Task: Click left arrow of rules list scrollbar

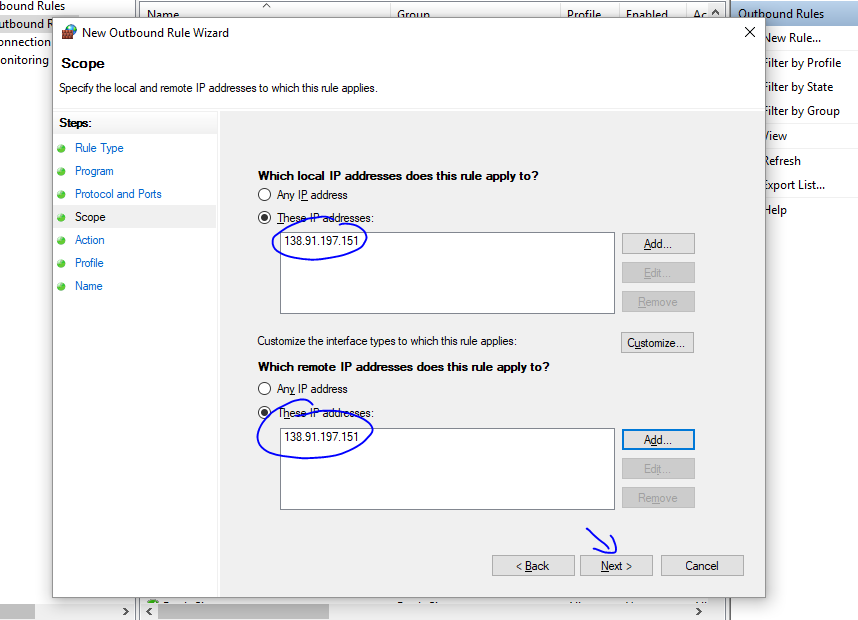Action: [x=149, y=611]
